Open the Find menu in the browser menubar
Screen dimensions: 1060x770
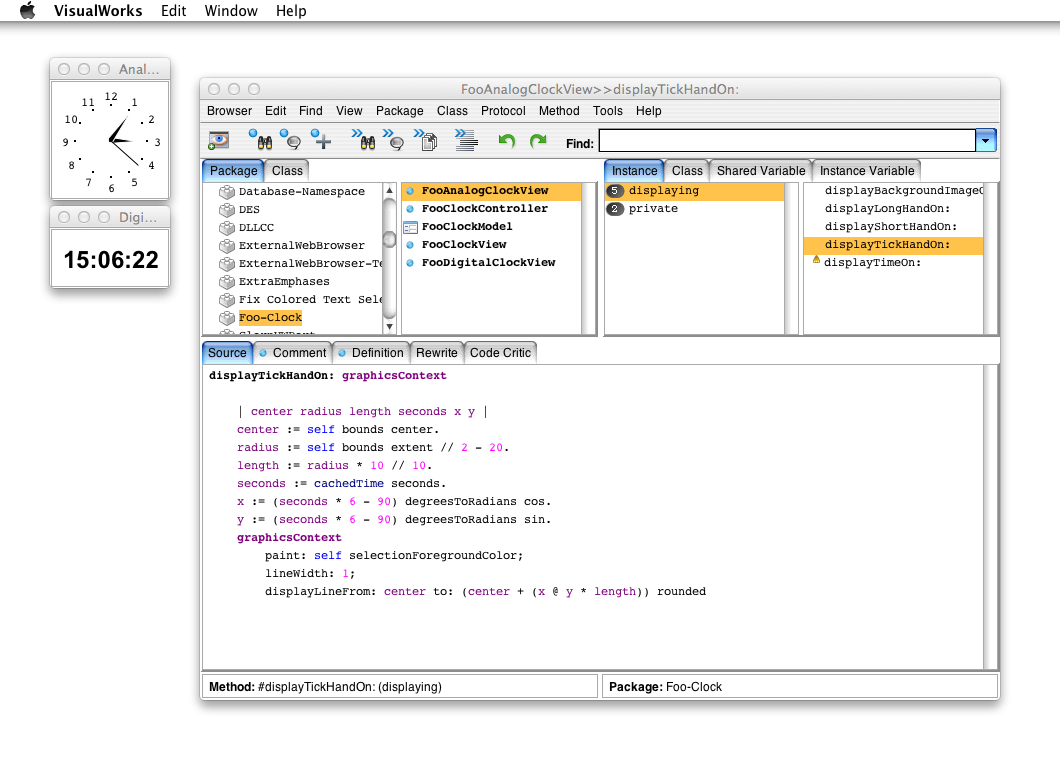(310, 111)
